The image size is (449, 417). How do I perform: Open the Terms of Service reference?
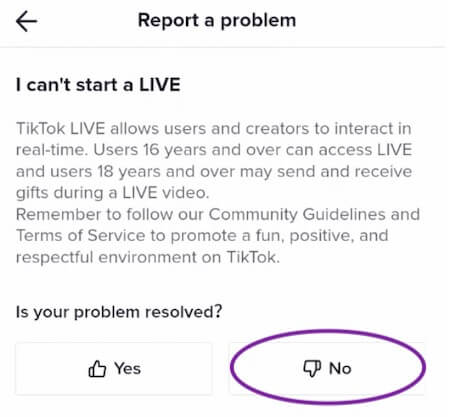click(x=81, y=236)
